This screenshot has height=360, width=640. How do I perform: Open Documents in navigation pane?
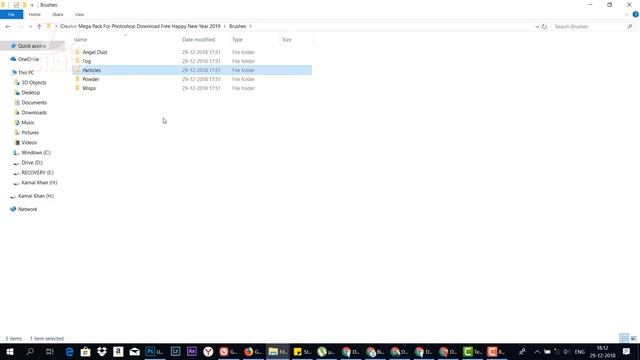(34, 102)
